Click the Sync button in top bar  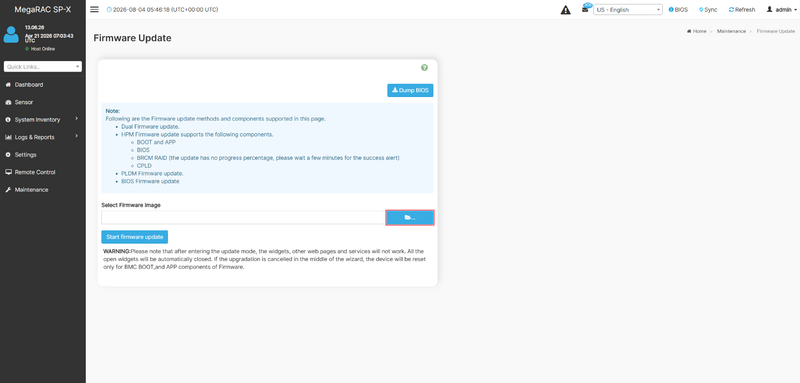click(708, 10)
